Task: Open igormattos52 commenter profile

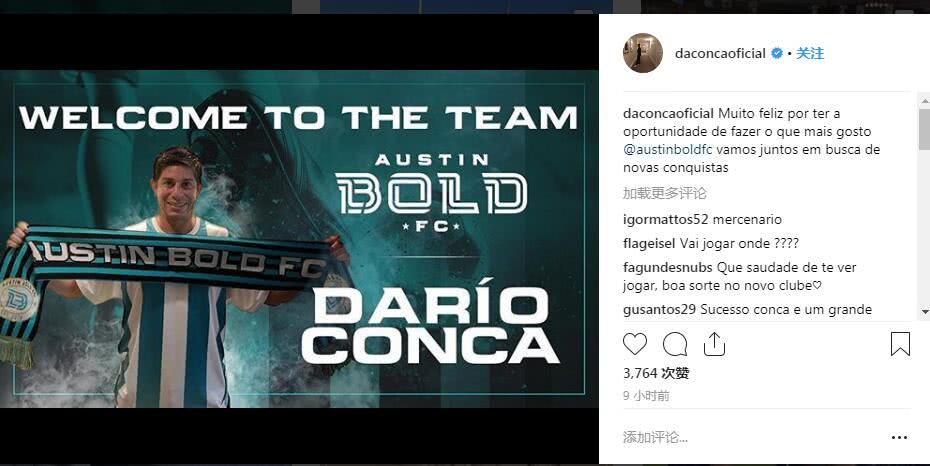Action: (665, 219)
